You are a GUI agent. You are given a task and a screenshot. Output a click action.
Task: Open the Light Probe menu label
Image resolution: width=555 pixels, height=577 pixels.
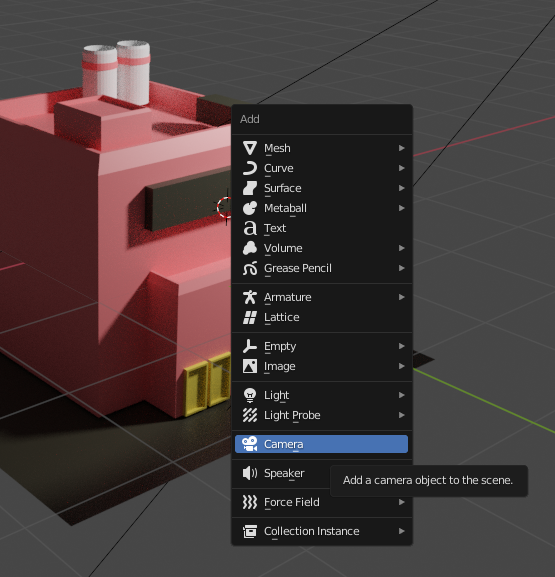pos(292,415)
